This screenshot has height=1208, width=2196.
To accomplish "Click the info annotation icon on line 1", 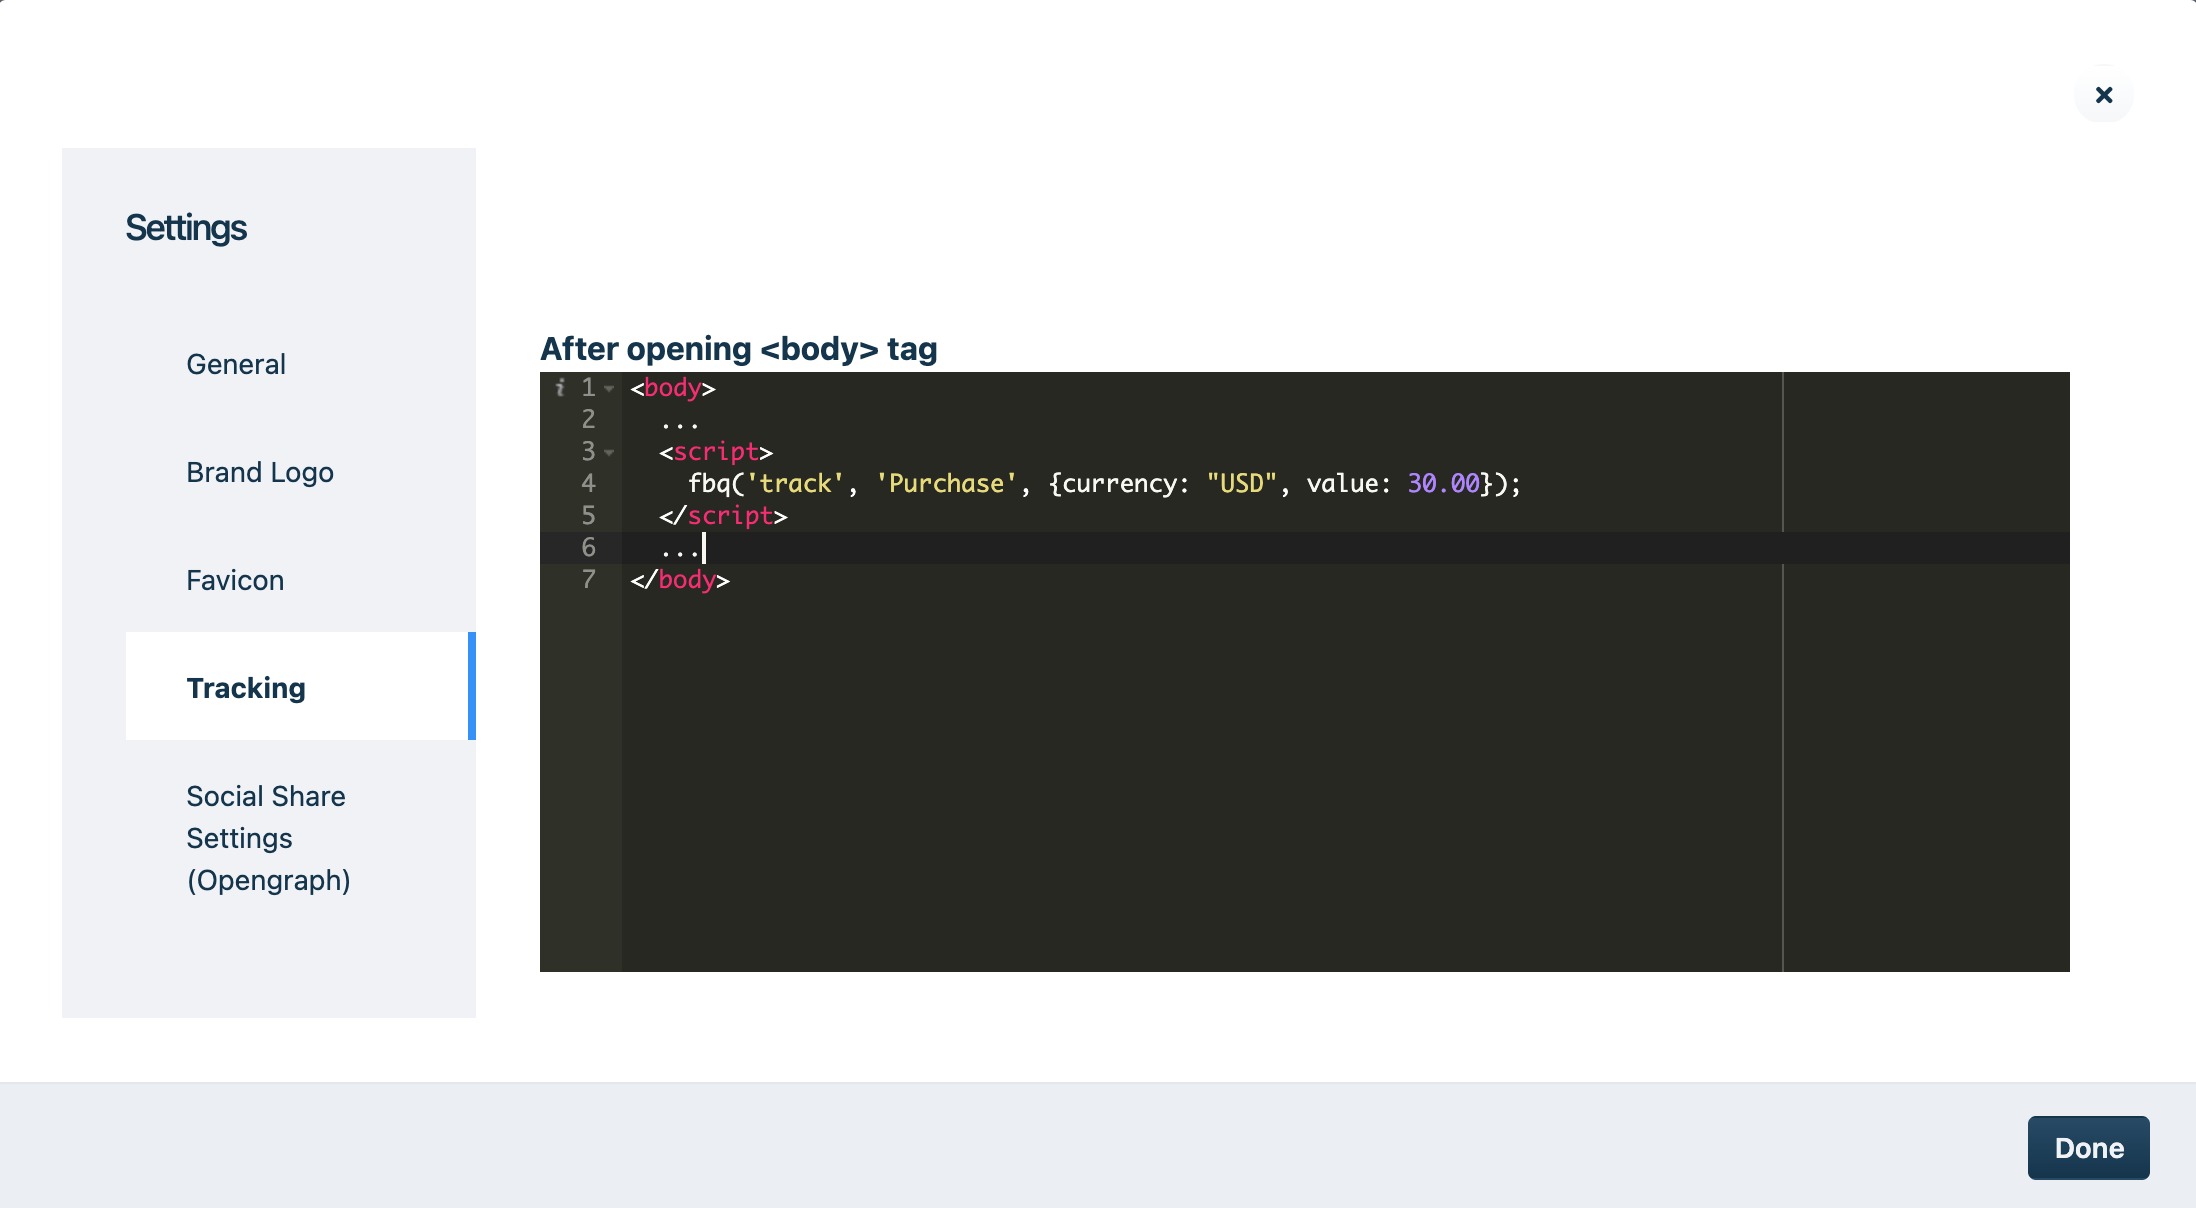I will coord(560,387).
